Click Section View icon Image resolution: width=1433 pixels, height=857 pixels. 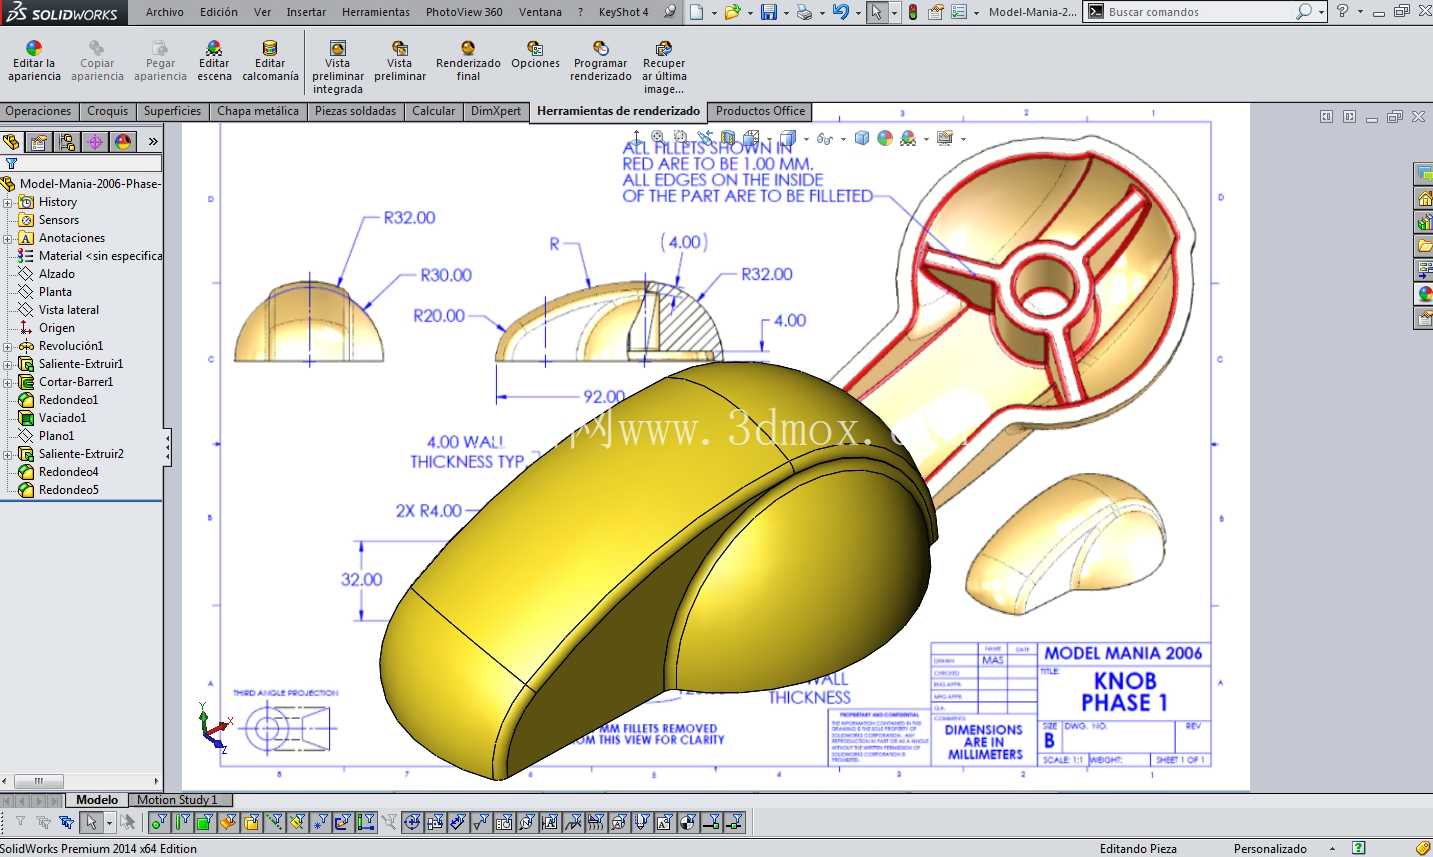coord(729,138)
